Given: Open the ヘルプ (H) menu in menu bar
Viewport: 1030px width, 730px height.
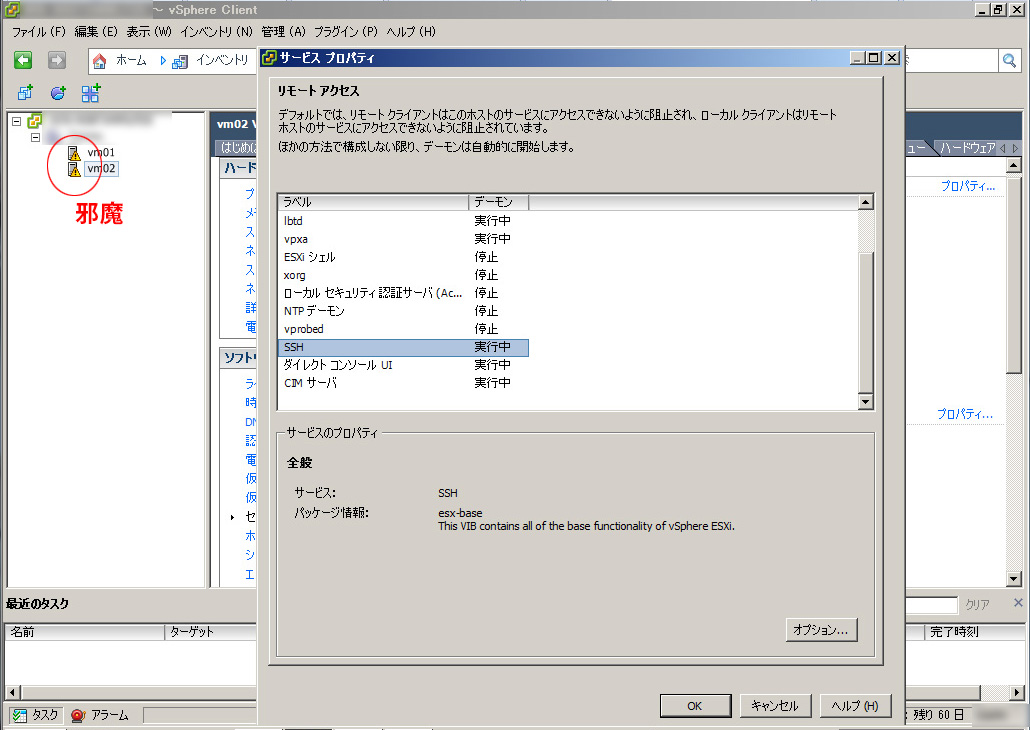Looking at the screenshot, I should (x=411, y=32).
